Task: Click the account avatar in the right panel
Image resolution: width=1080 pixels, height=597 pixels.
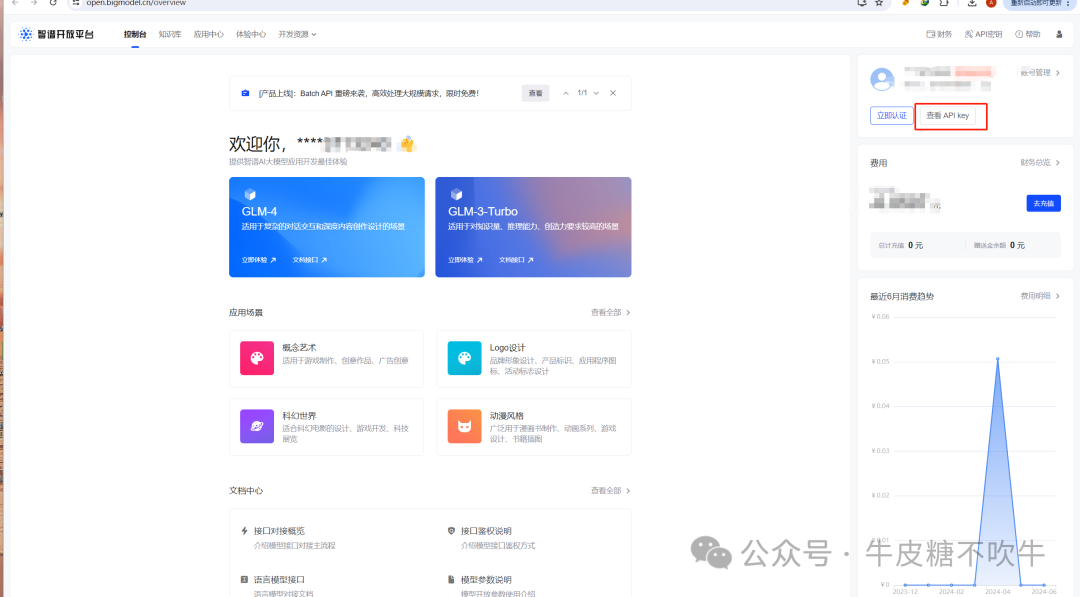Action: tap(882, 79)
